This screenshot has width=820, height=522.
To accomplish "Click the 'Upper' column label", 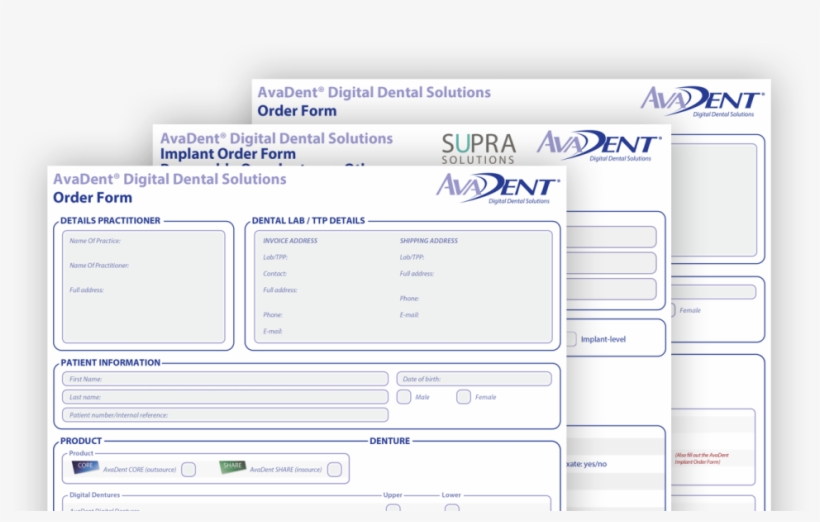I will pyautogui.click(x=393, y=495).
